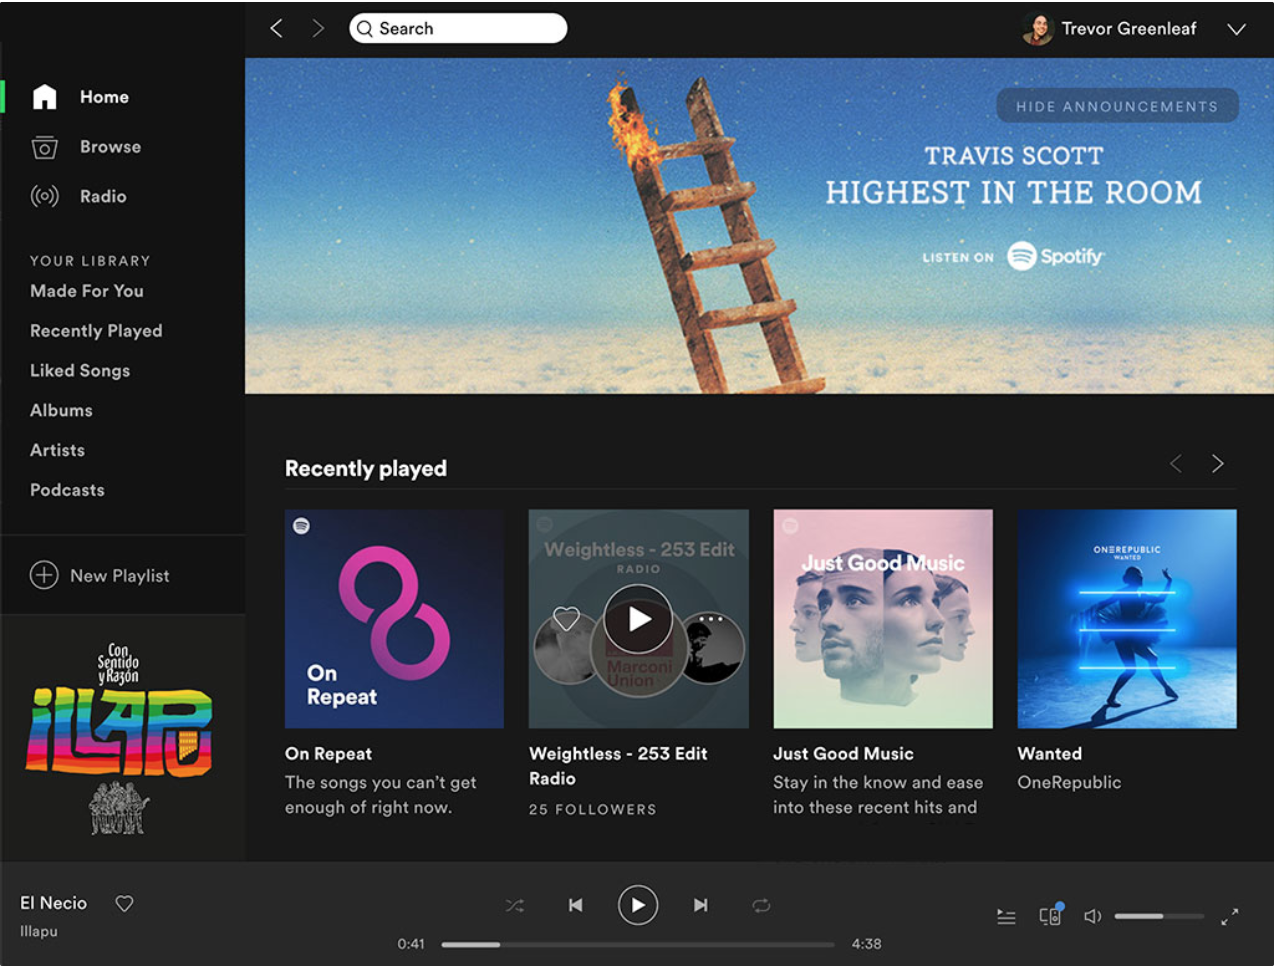Open Artists in library
This screenshot has height=970, width=1280.
[x=57, y=450]
